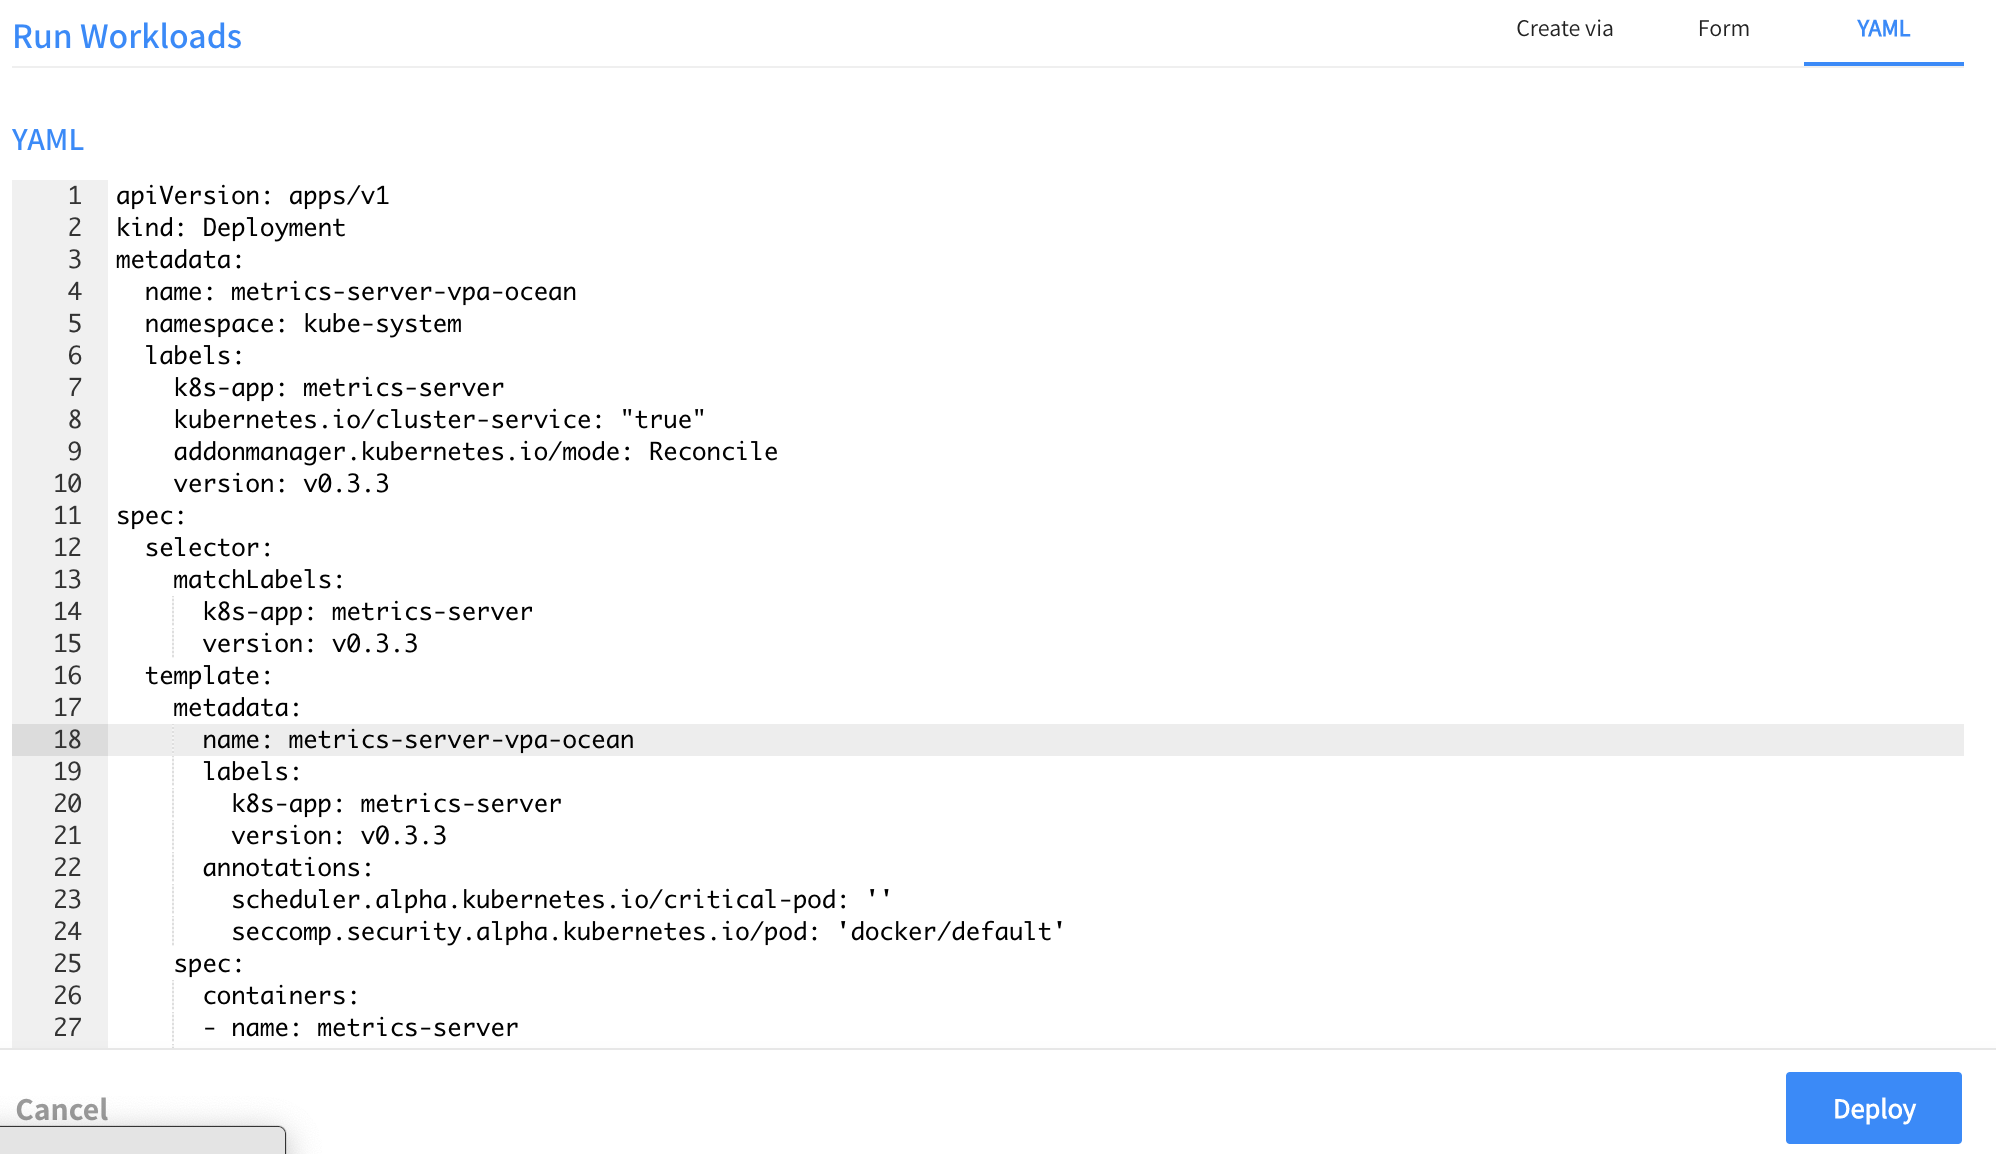Click line number 27 in gutter
The image size is (1996, 1154).
pyautogui.click(x=67, y=1028)
